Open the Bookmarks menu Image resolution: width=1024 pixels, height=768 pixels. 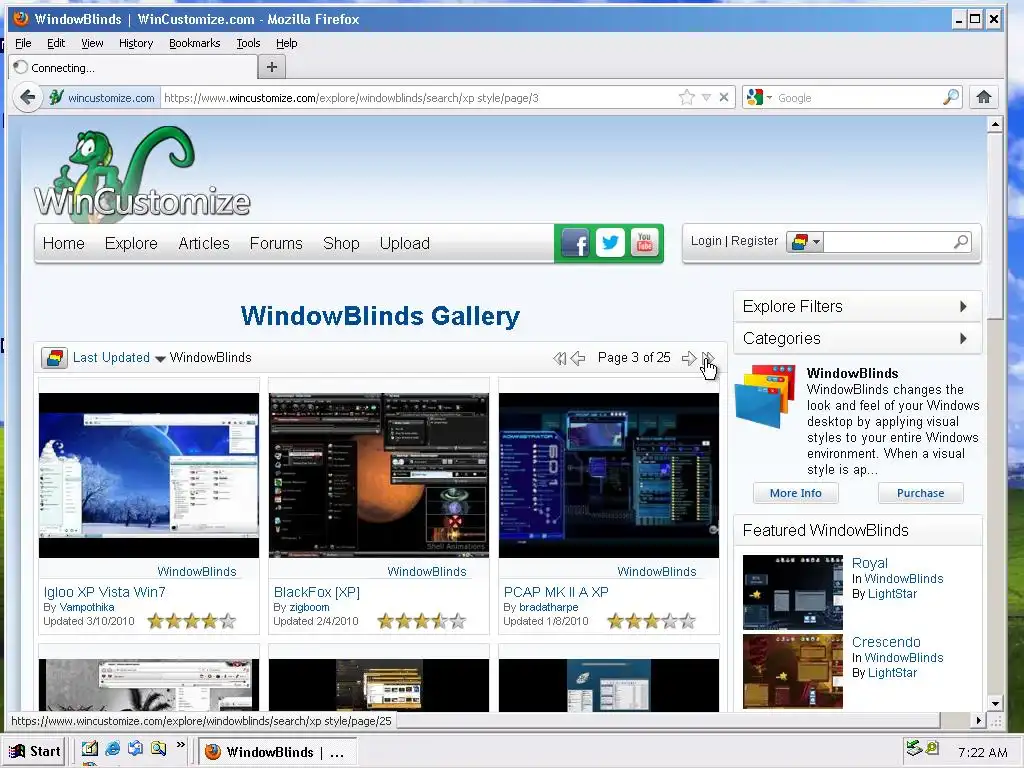point(195,43)
